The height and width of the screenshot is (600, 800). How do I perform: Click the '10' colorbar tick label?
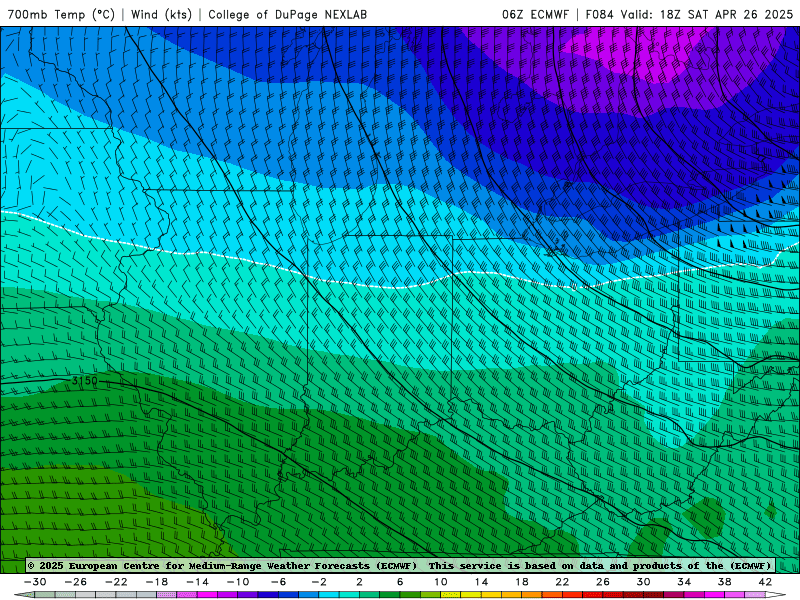point(440,582)
